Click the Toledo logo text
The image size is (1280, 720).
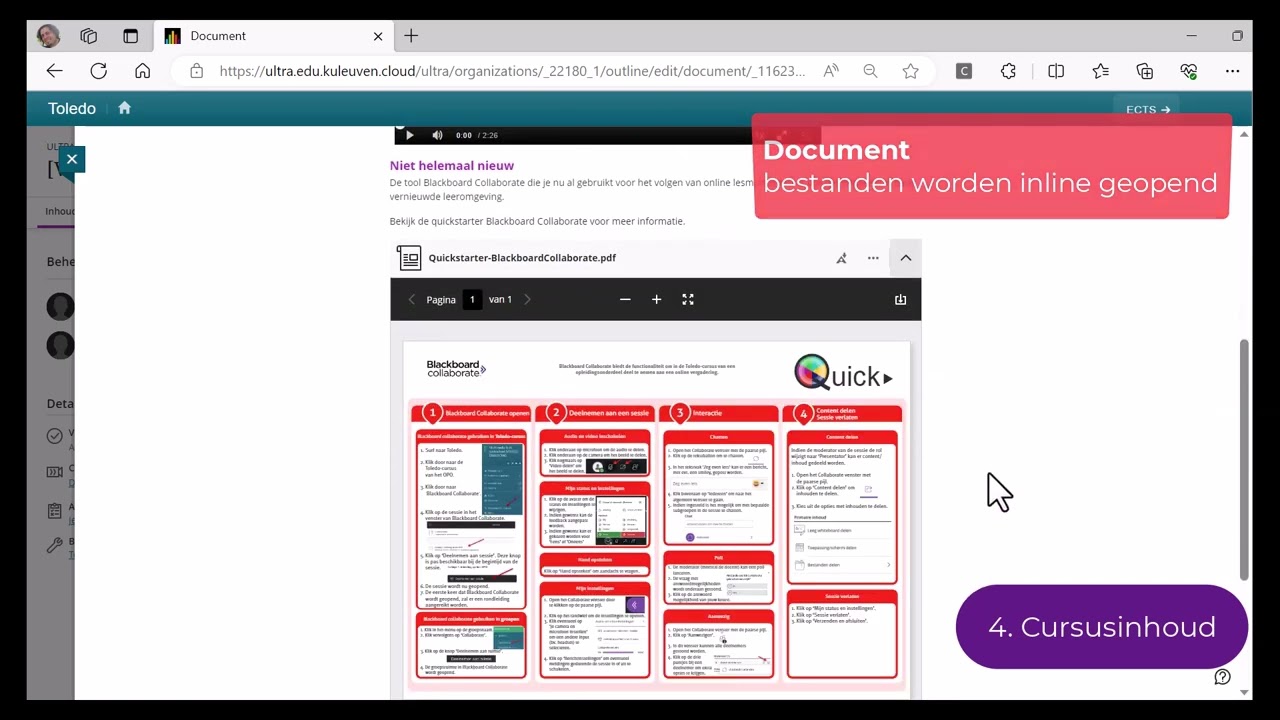(72, 108)
